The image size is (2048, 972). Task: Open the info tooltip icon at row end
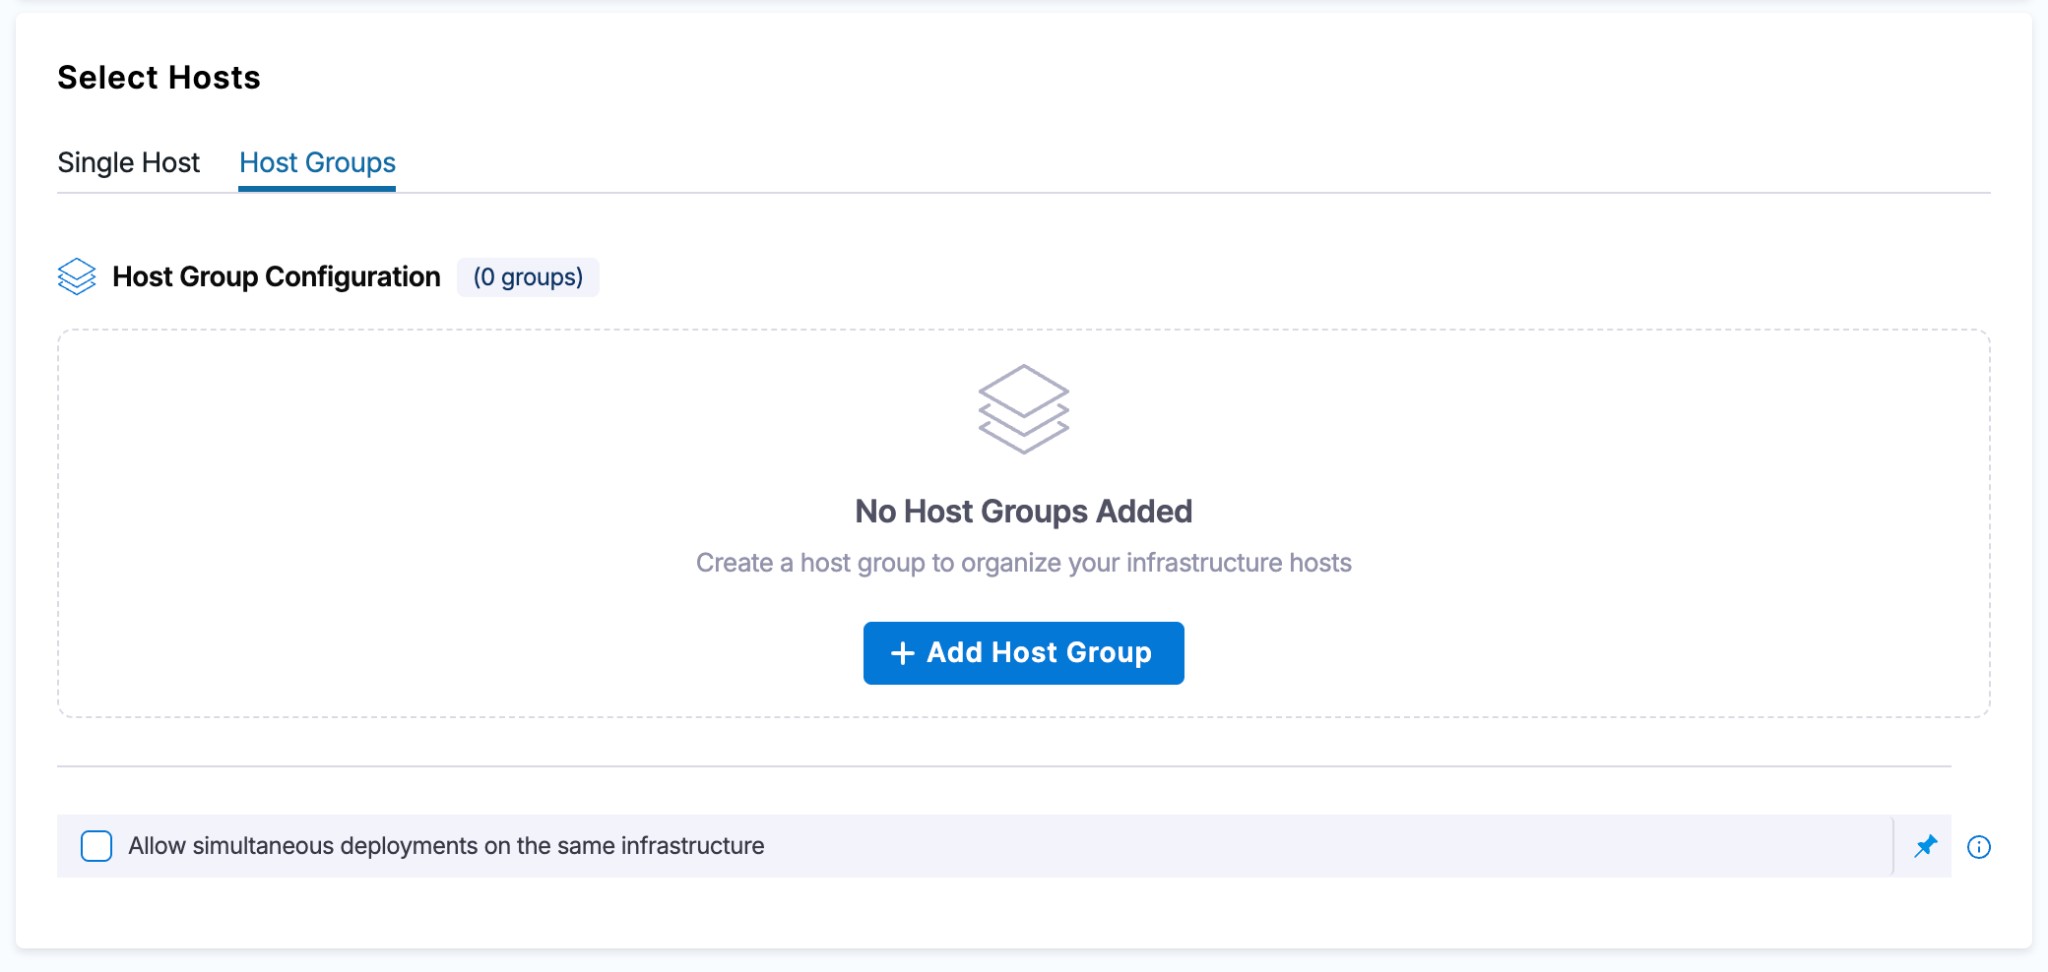[x=1978, y=847]
